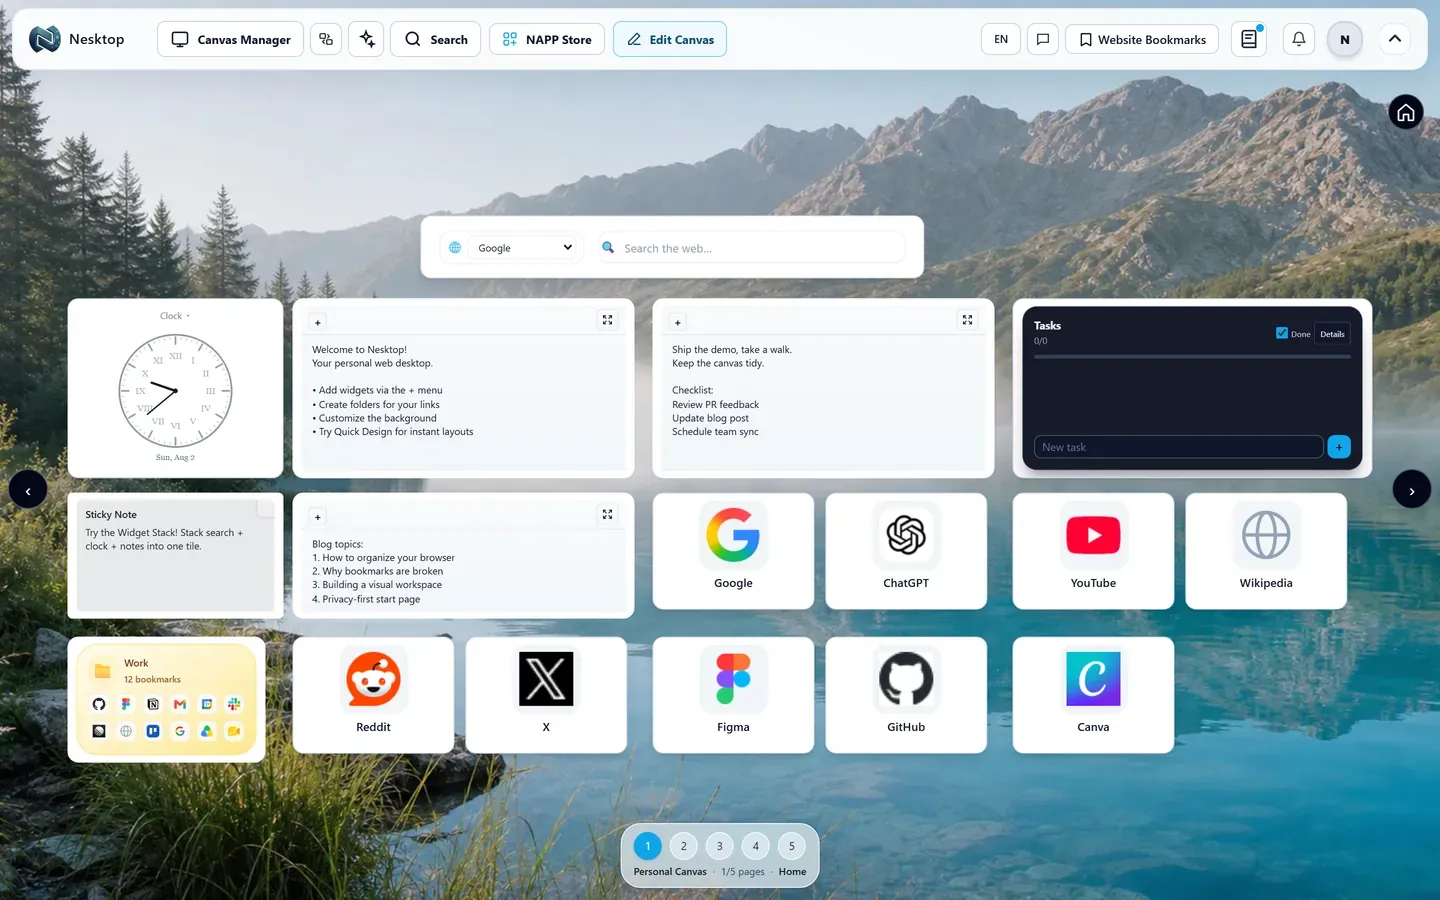Open Website Bookmarks
Image resolution: width=1440 pixels, height=900 pixels.
point(1142,39)
